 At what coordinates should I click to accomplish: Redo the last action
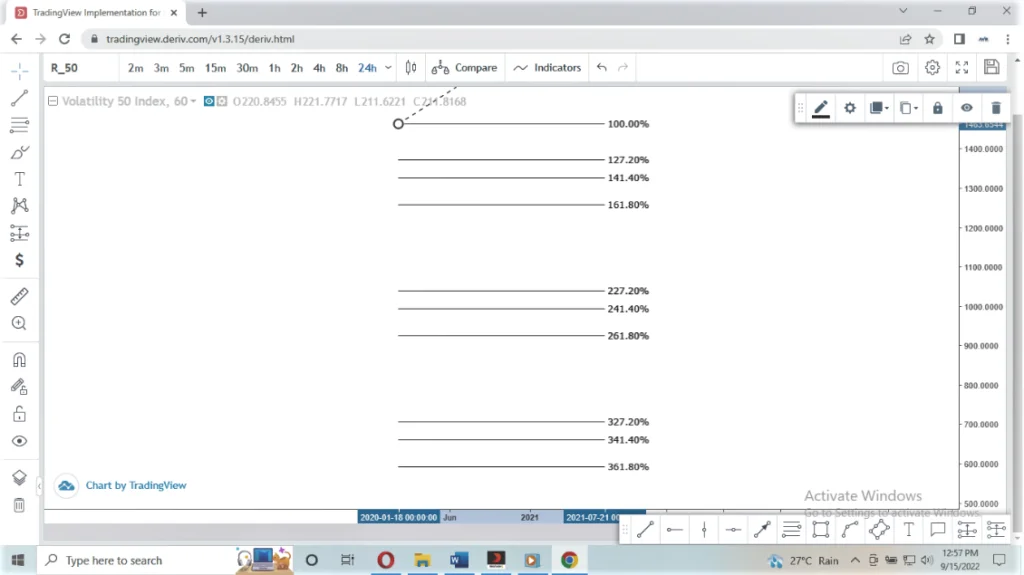point(623,67)
